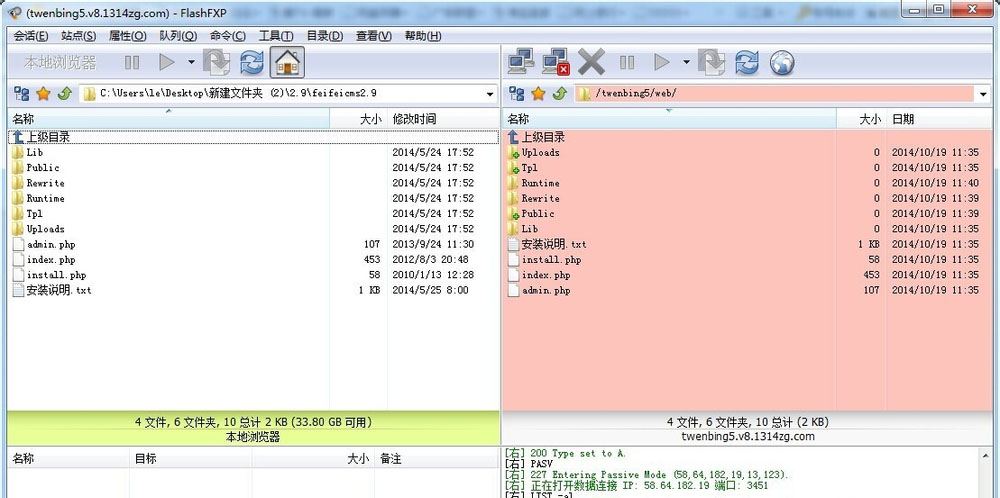This screenshot has width=1000, height=498.
Task: Open the 站点(S) menu
Action: pos(79,36)
